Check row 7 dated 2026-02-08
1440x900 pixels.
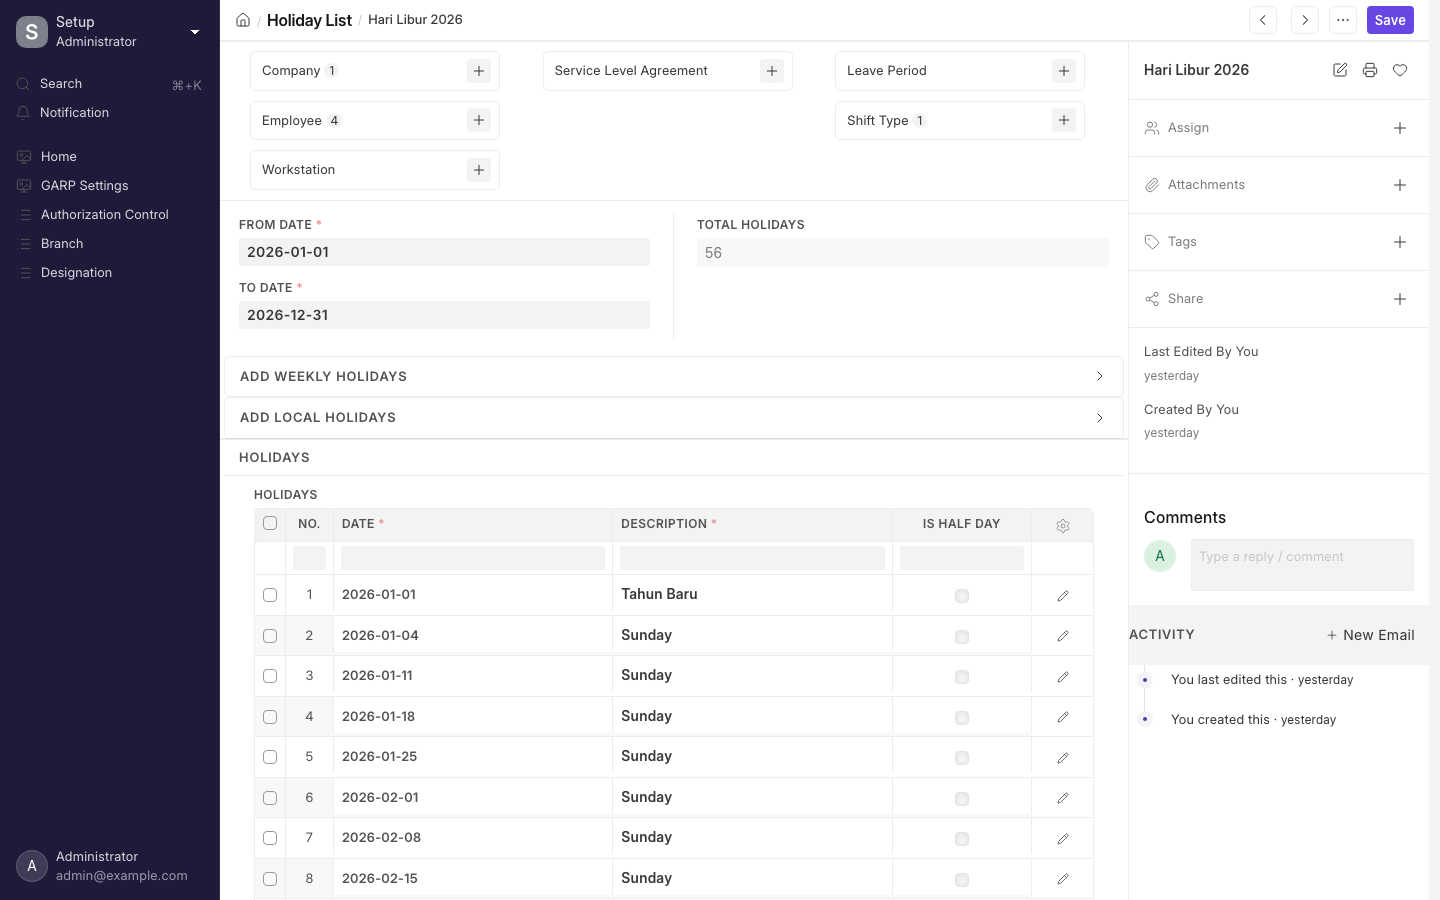[x=270, y=838]
